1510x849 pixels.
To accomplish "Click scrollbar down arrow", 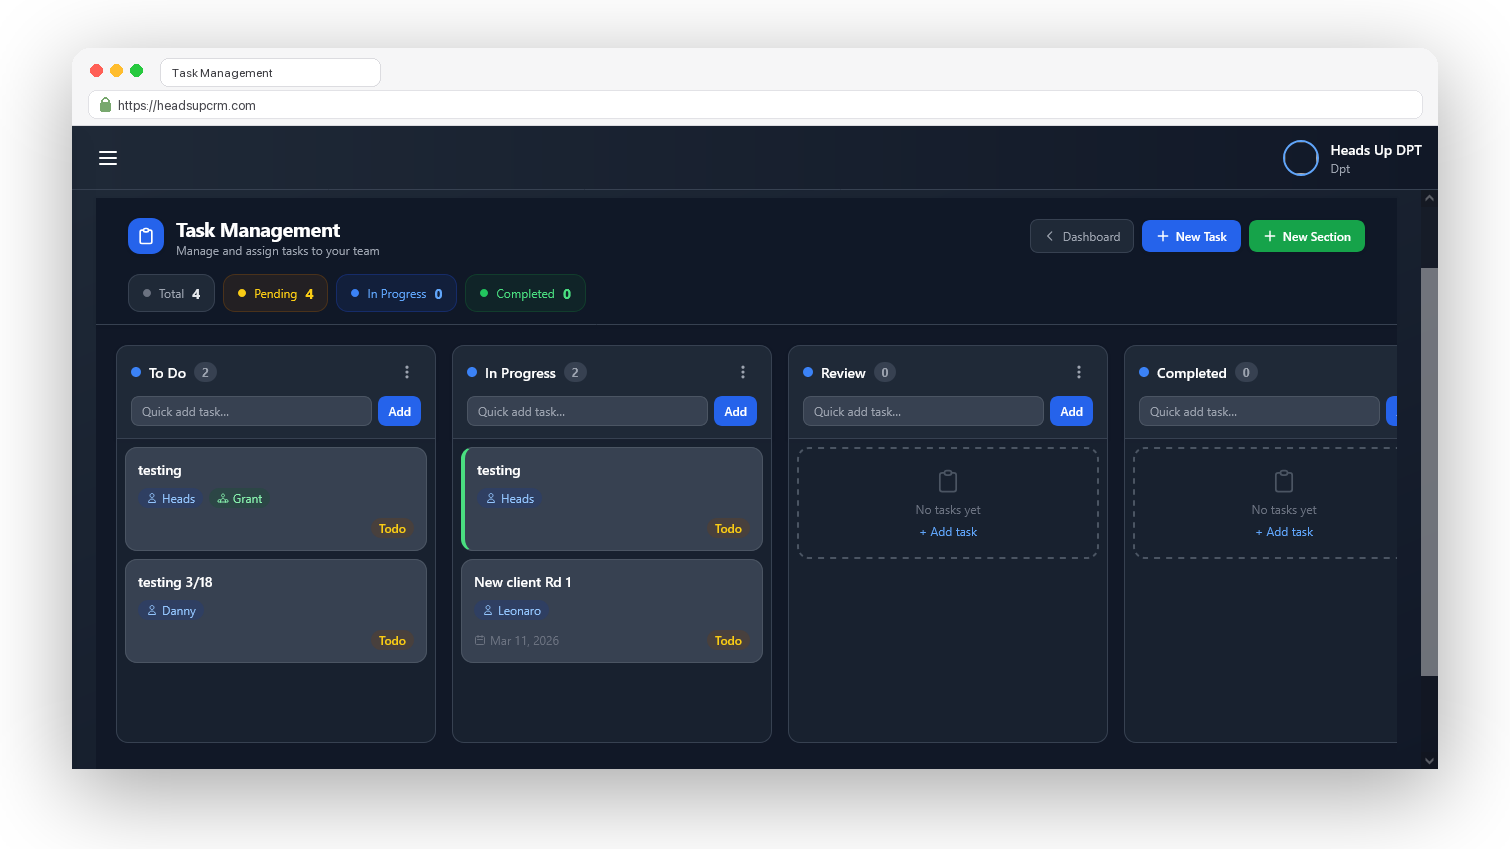I will pyautogui.click(x=1429, y=761).
